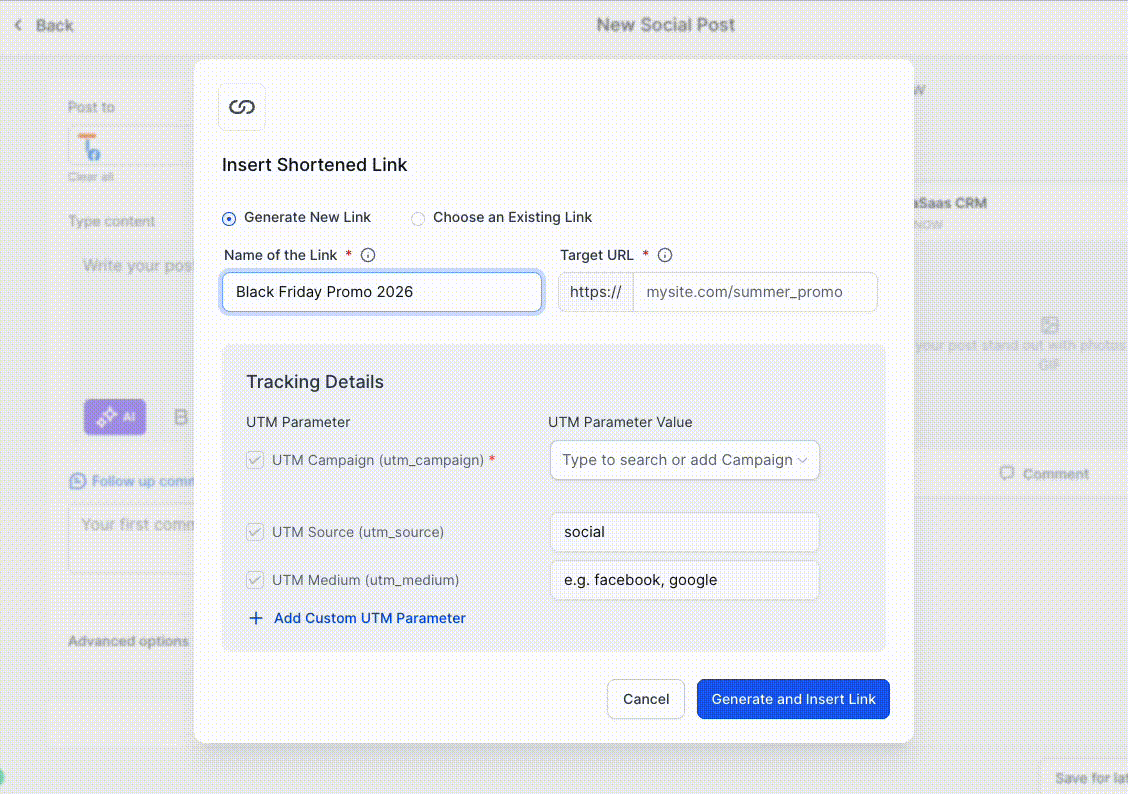Viewport: 1128px width, 794px height.
Task: Toggle the UTM Campaign checkbox
Action: pyautogui.click(x=255, y=460)
